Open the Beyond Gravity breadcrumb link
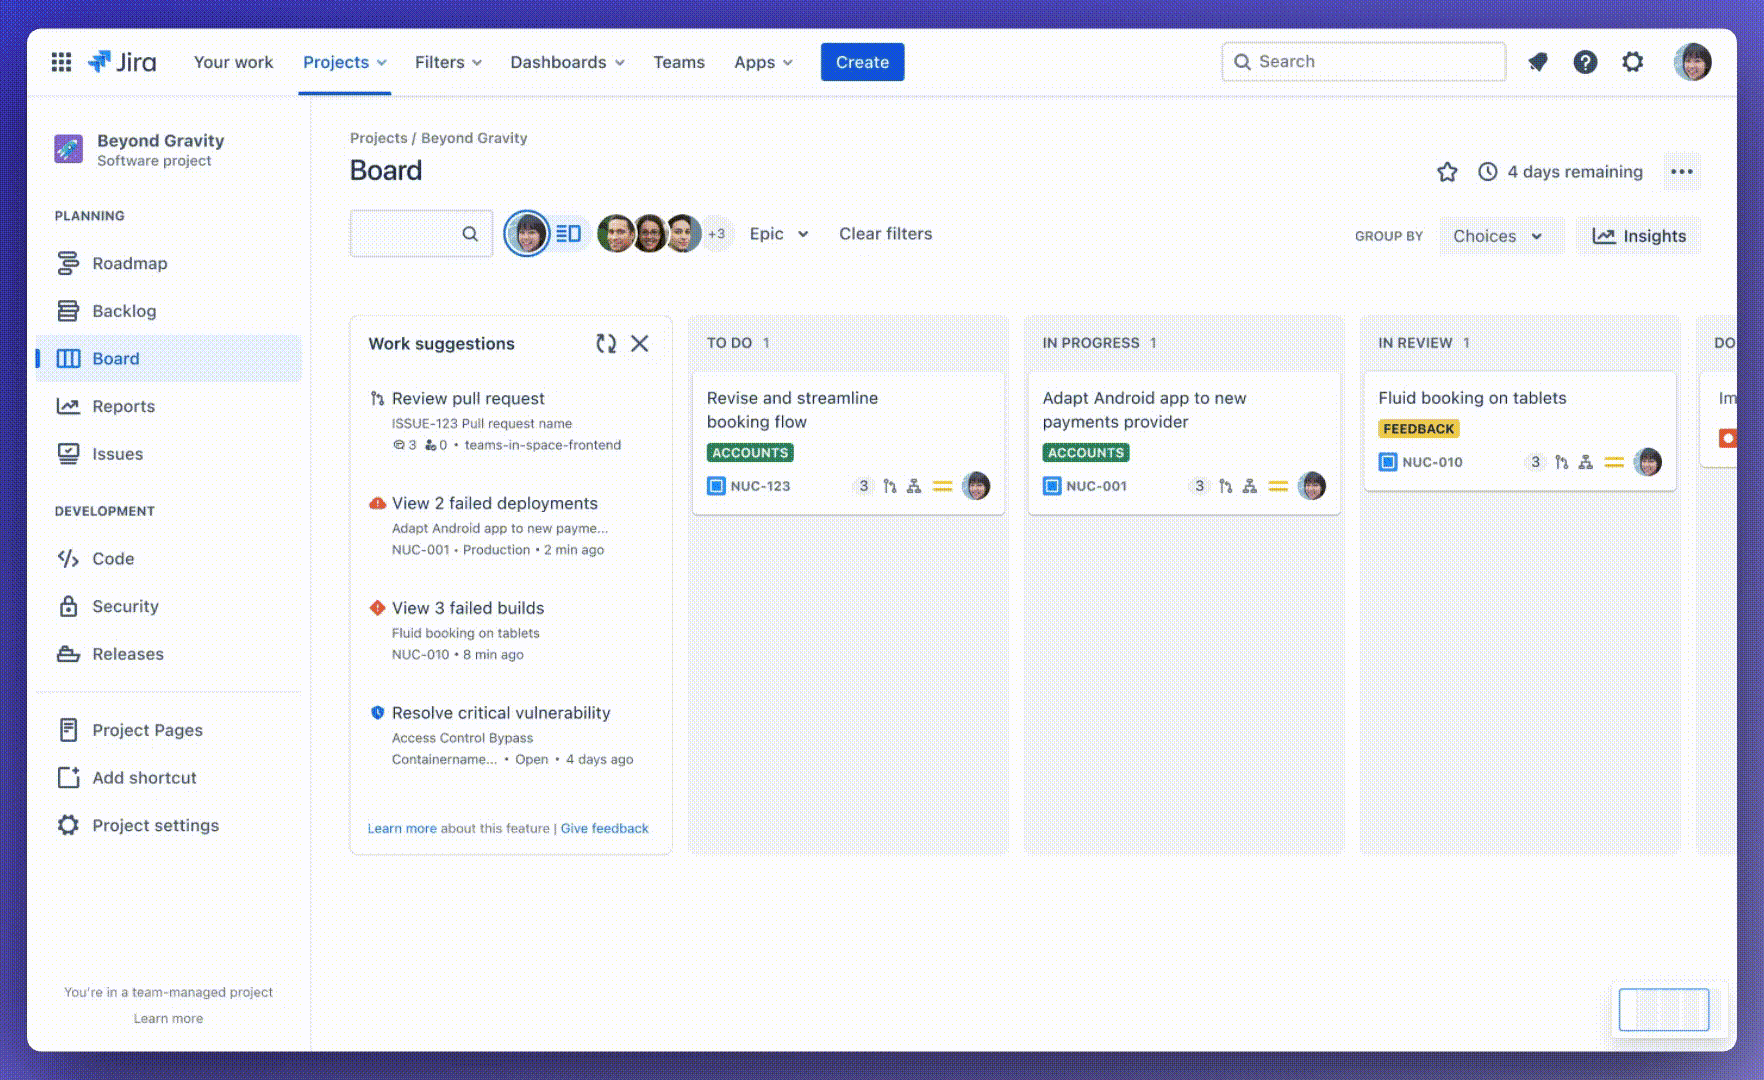Image resolution: width=1764 pixels, height=1080 pixels. tap(474, 138)
